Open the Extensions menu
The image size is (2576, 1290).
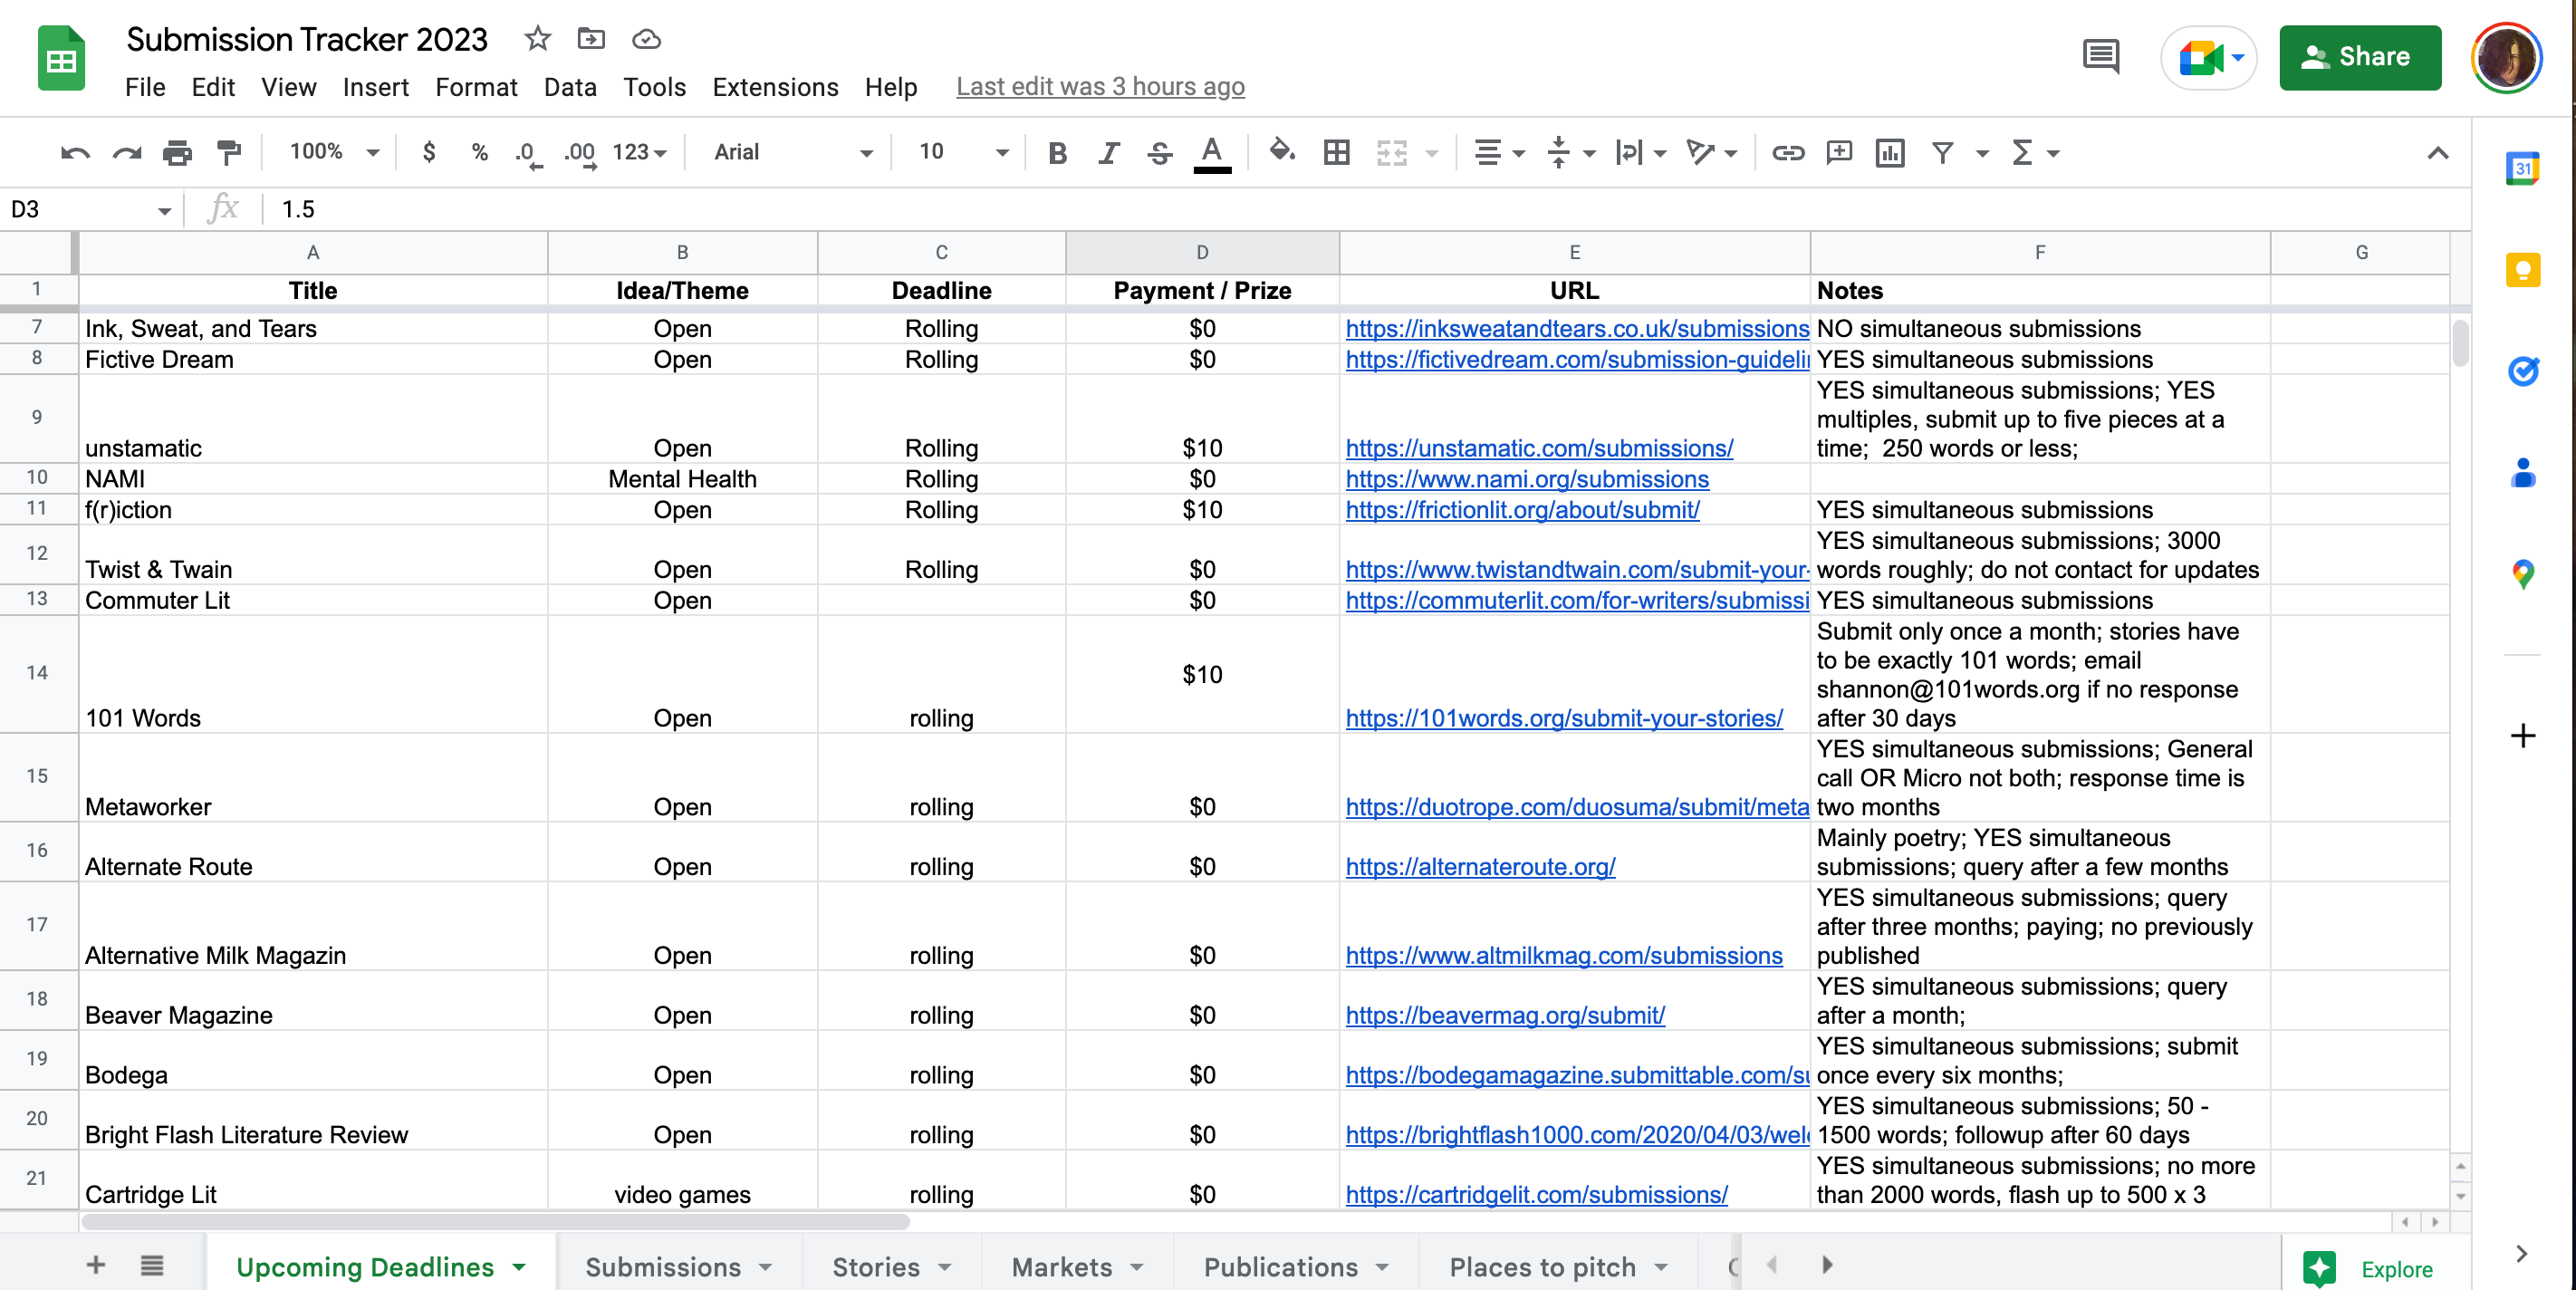775,87
